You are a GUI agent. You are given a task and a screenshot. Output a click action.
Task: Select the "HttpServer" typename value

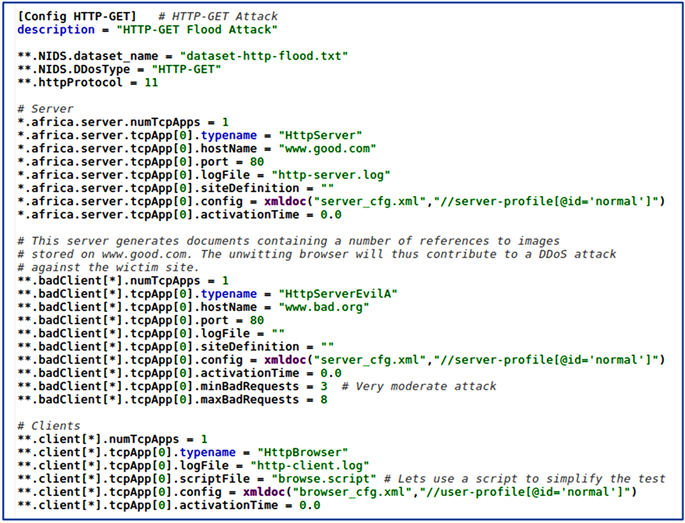pyautogui.click(x=320, y=135)
